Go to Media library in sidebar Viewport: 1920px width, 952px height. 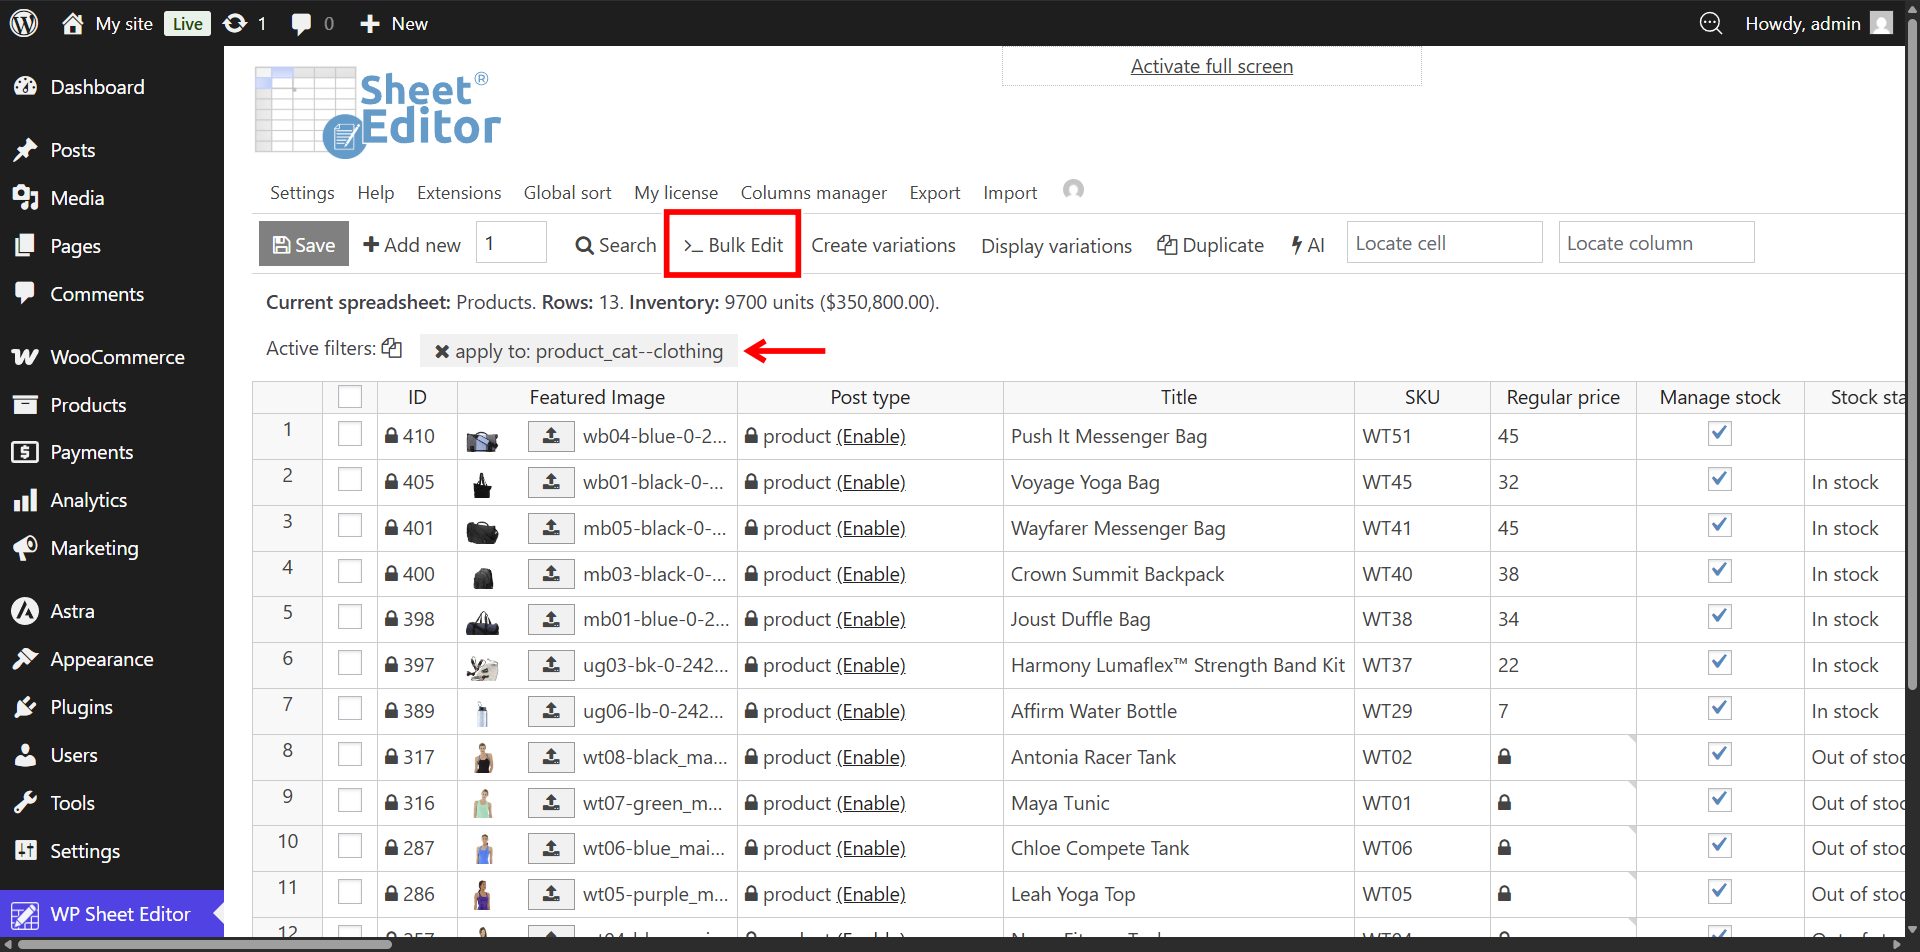click(77, 198)
